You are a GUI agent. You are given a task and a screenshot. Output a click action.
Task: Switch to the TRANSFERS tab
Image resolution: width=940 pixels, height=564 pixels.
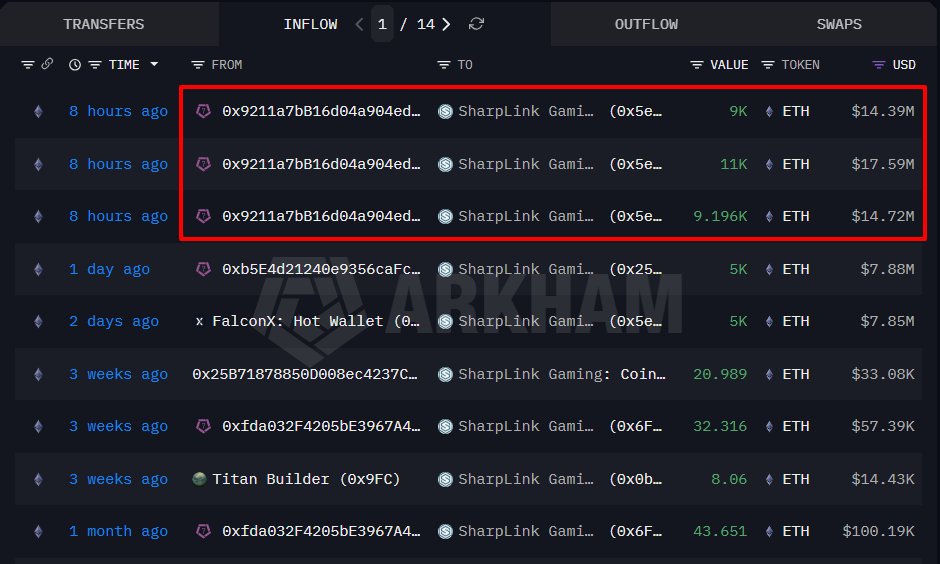pyautogui.click(x=104, y=24)
